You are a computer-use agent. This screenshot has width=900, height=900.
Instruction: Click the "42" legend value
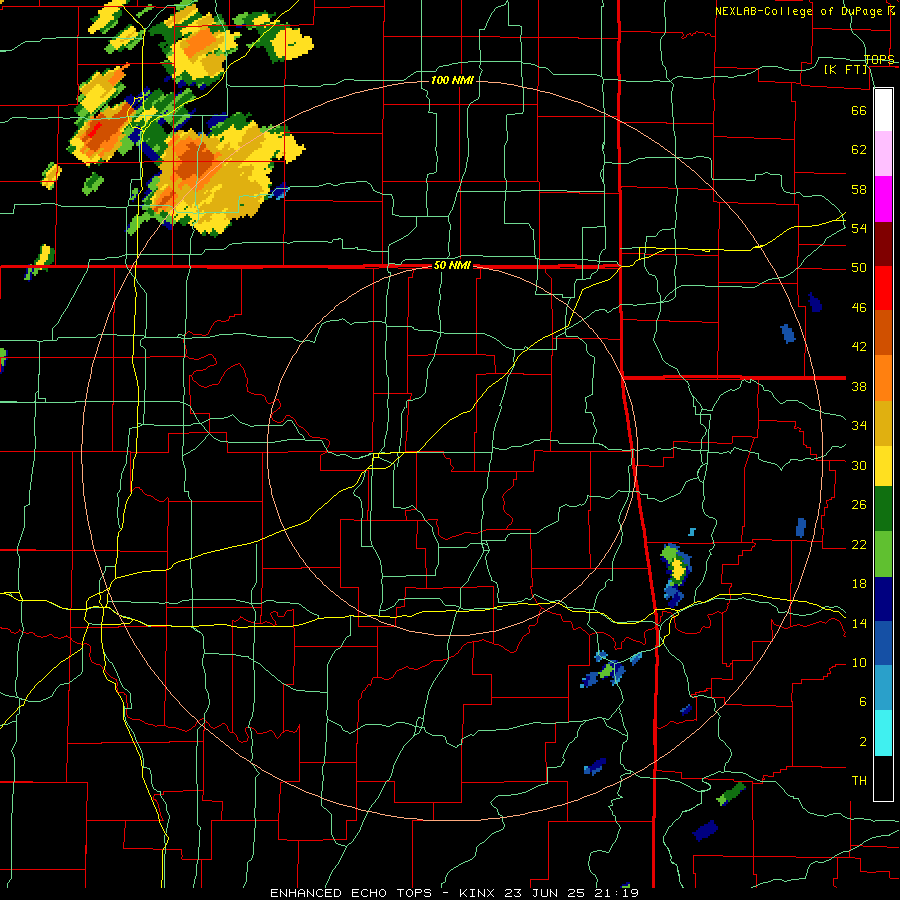[x=859, y=347]
